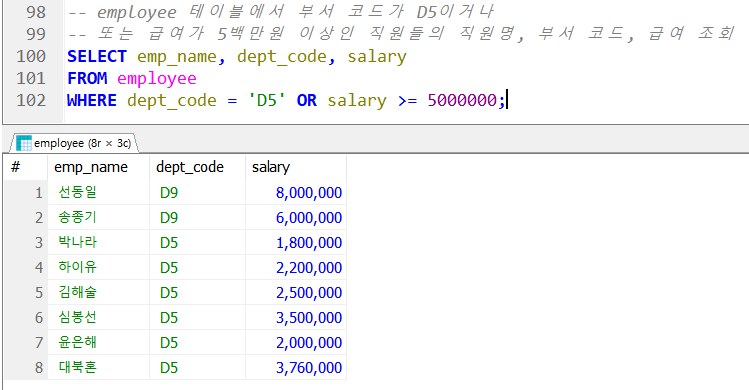Click the # row-number column header

pos(26,167)
